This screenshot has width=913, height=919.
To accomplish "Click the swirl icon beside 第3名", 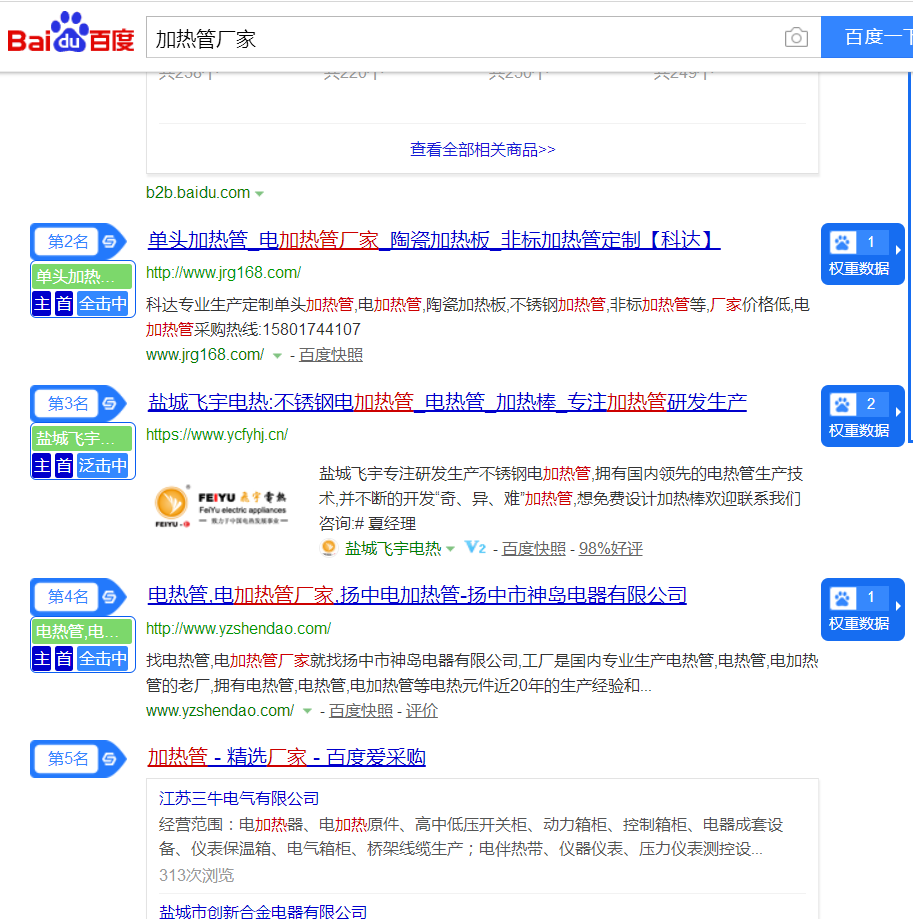I will click(110, 403).
